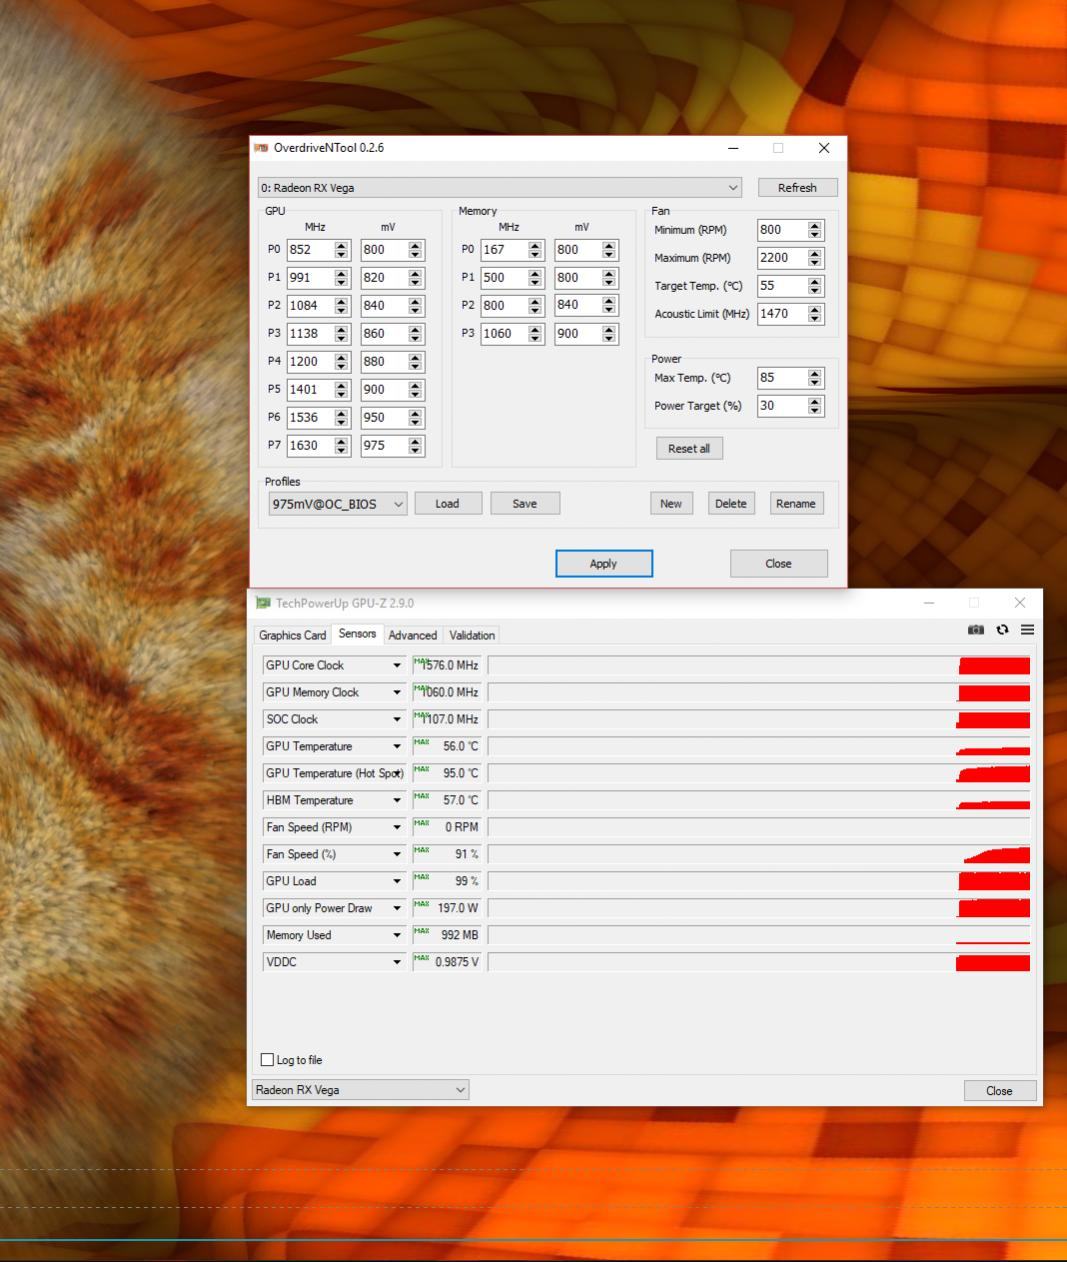Open the GPU-Z hamburger menu
Viewport: 1067px width, 1262px height.
coord(1027,629)
